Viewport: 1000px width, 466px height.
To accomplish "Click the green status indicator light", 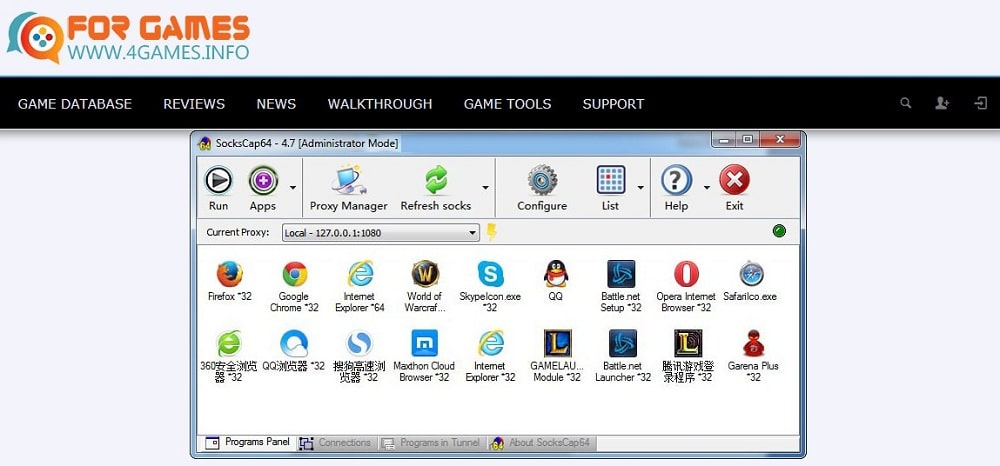I will (x=779, y=231).
